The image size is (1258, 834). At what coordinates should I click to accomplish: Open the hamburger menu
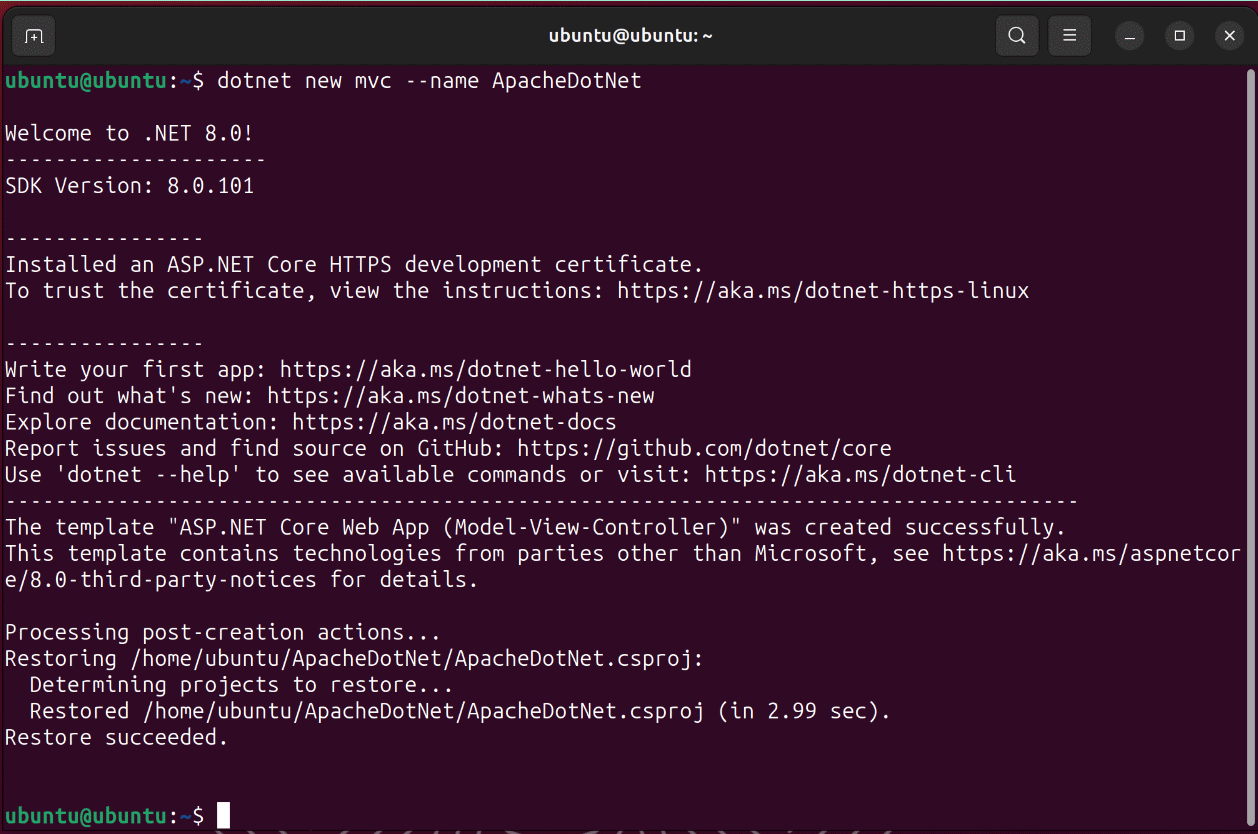point(1069,36)
